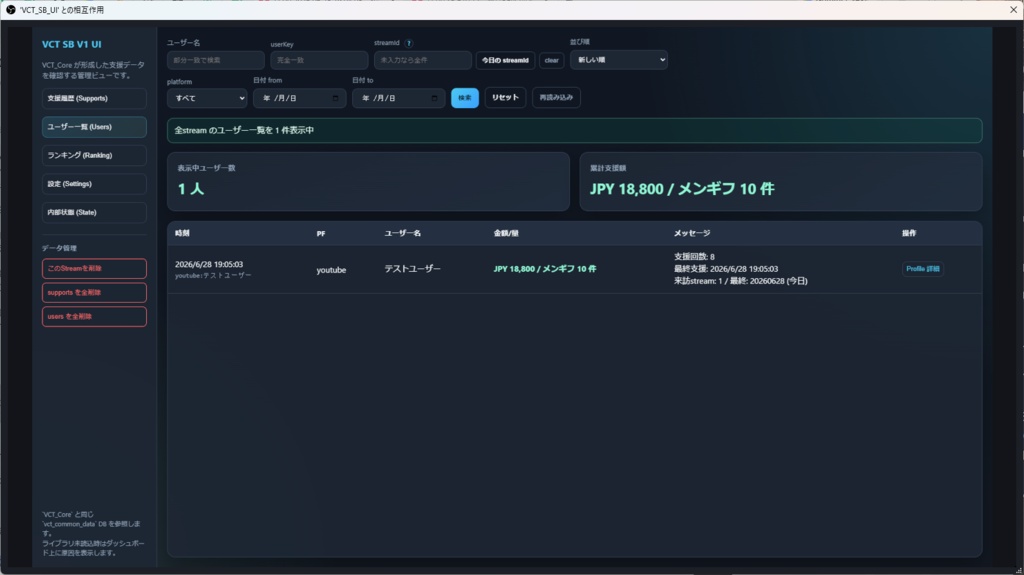
Task: Click the 日付 to date field
Action: click(398, 98)
